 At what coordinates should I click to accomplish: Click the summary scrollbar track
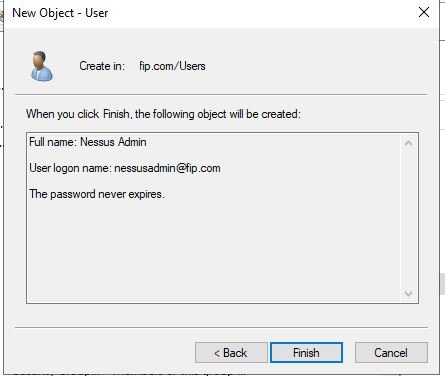(408, 218)
